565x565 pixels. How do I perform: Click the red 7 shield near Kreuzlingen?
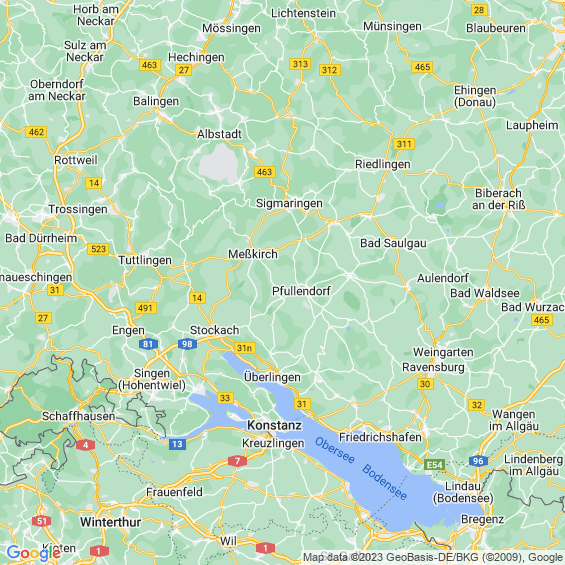coord(237,461)
